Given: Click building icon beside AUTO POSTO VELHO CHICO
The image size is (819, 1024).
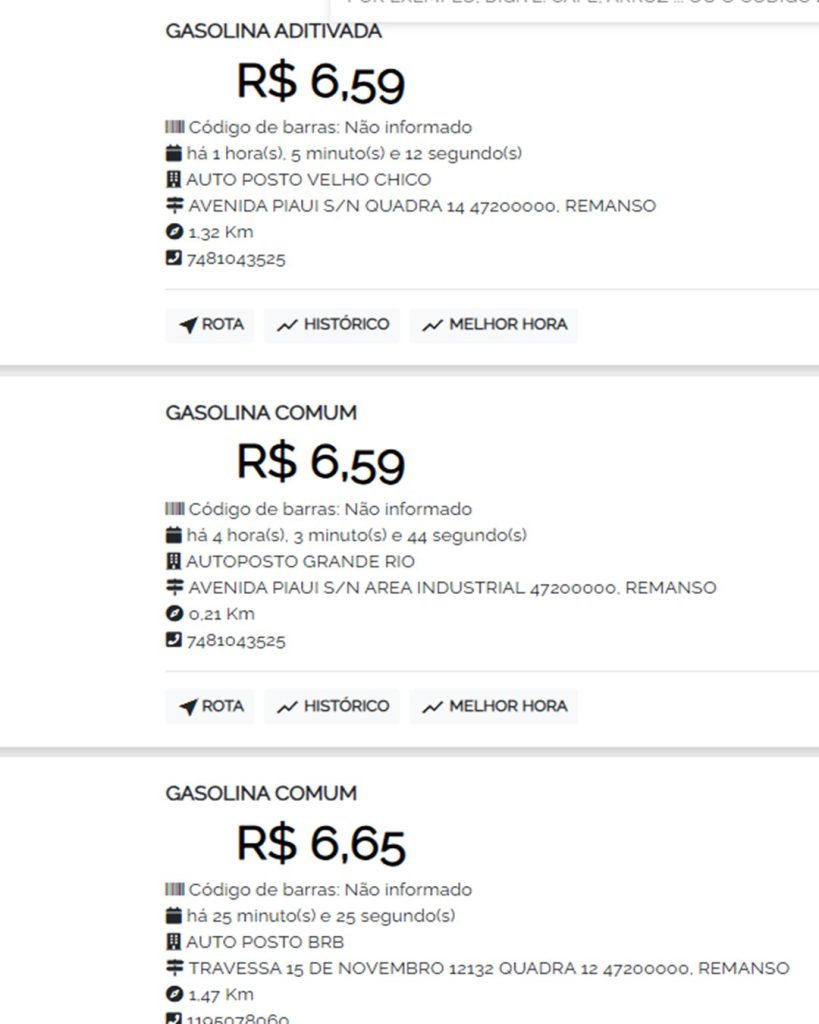Looking at the screenshot, I should tap(174, 180).
